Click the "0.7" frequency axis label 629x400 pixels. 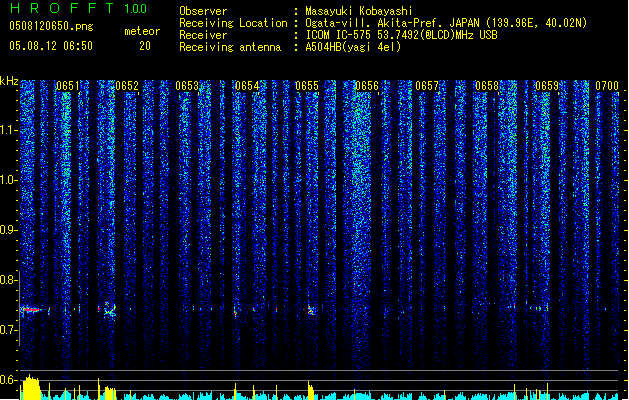[8, 330]
